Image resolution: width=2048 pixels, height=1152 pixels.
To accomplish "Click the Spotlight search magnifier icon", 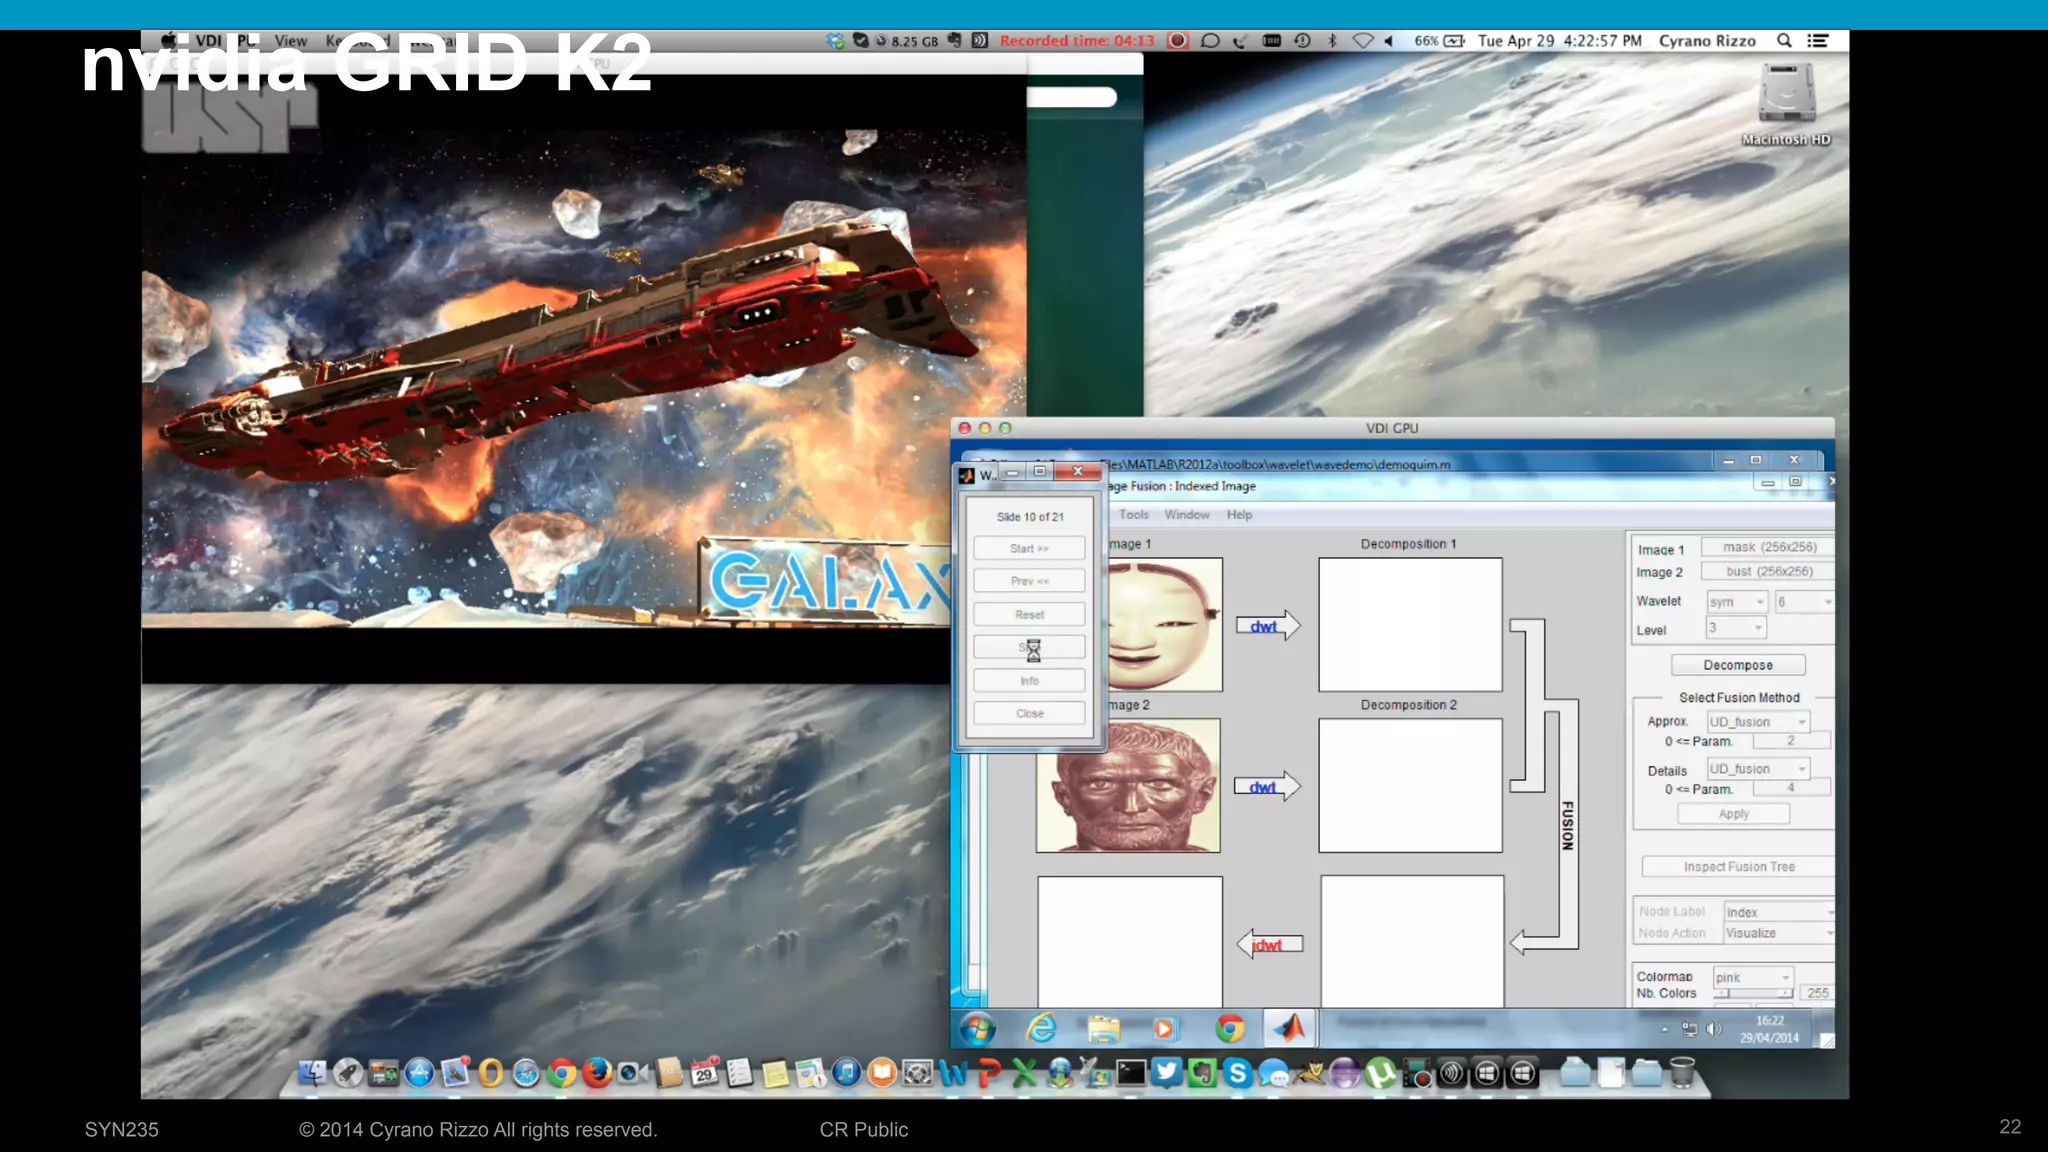I will [1784, 41].
